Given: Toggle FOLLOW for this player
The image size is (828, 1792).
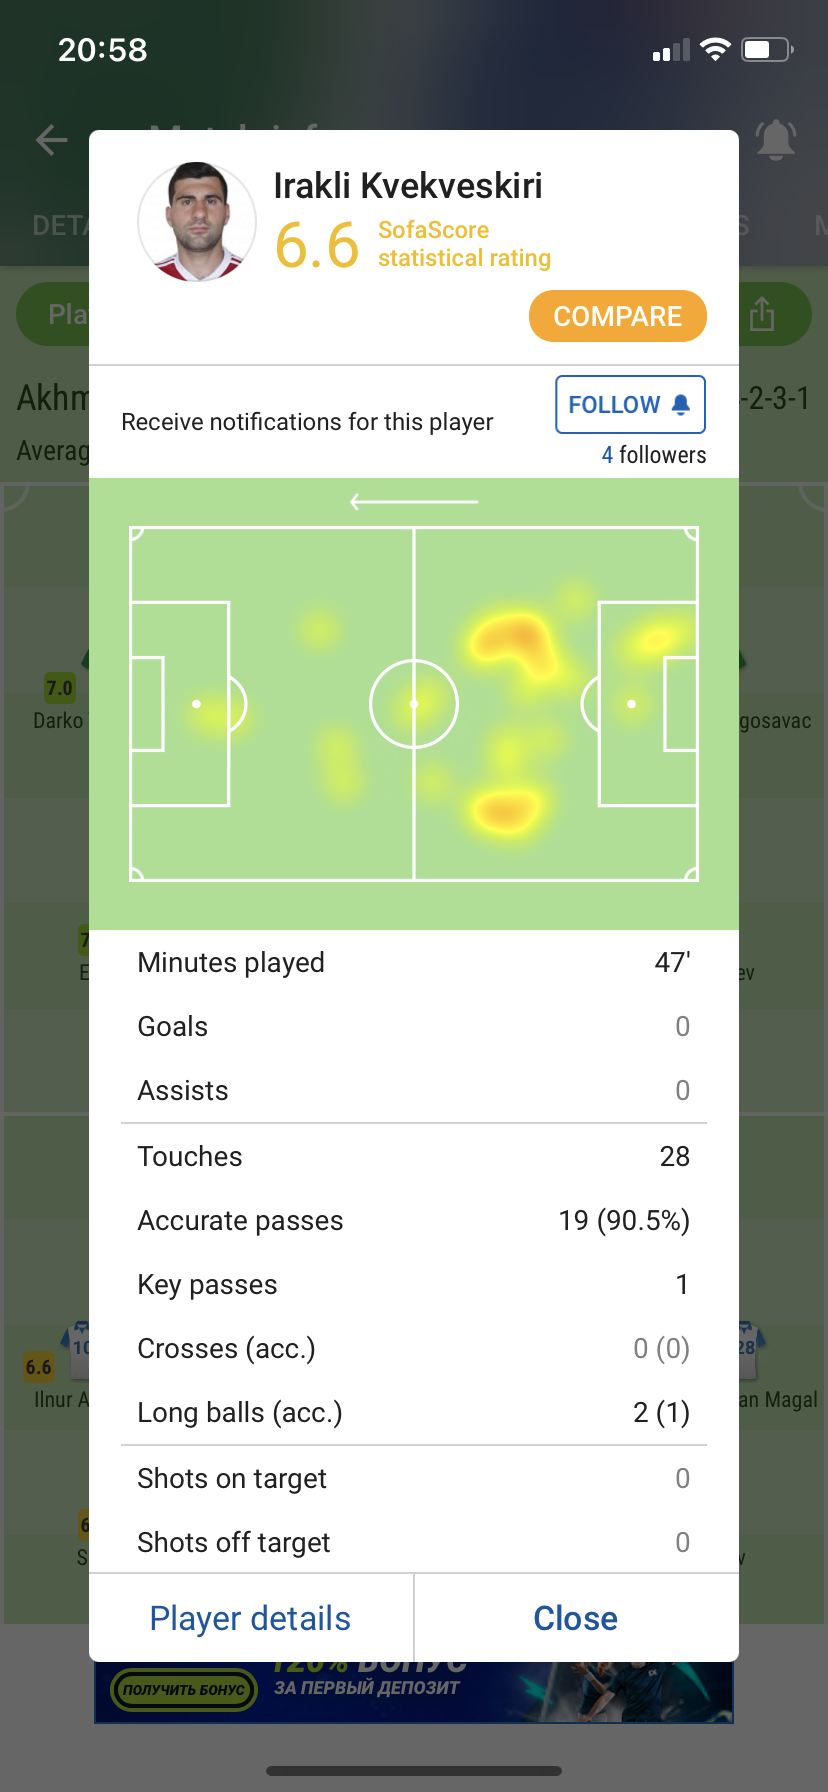Looking at the screenshot, I should pos(631,405).
